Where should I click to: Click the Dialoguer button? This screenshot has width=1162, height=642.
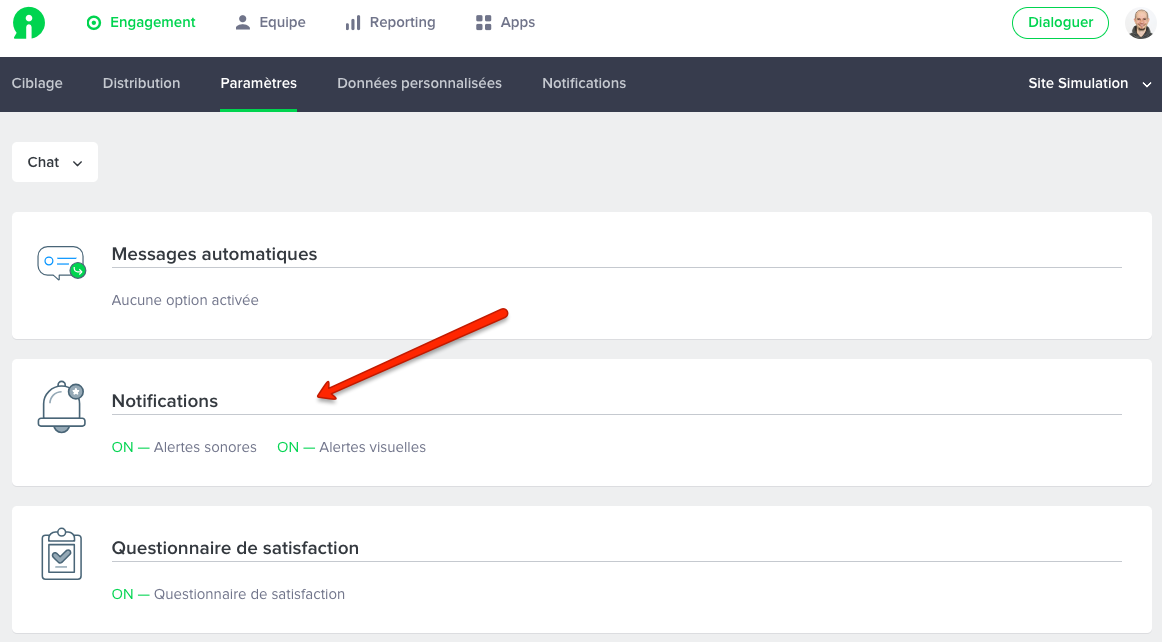point(1060,23)
